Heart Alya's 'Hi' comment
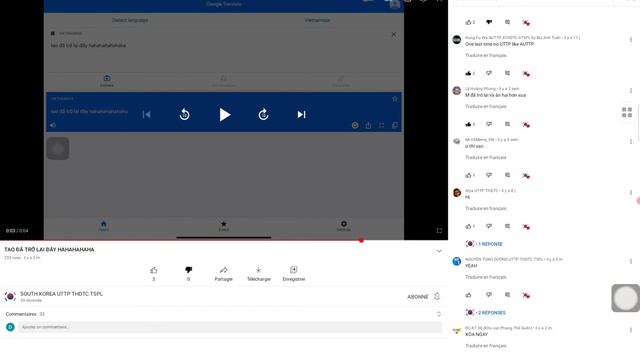The image size is (640, 360). click(526, 227)
